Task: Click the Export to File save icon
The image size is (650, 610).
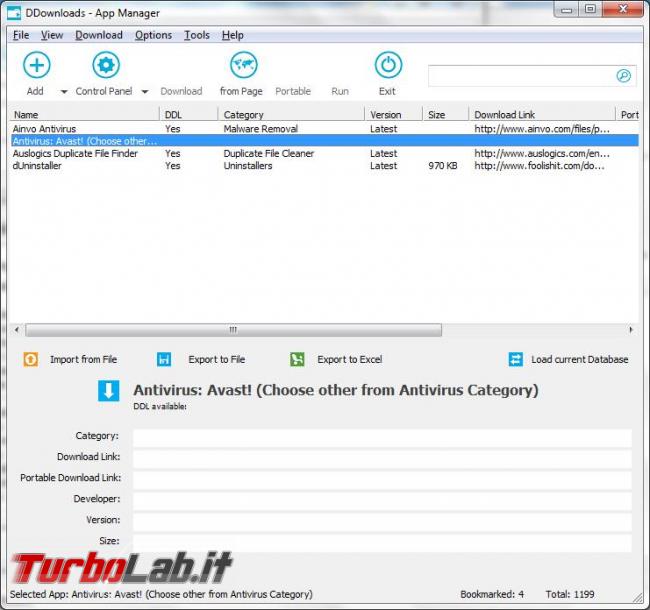Action: point(164,359)
